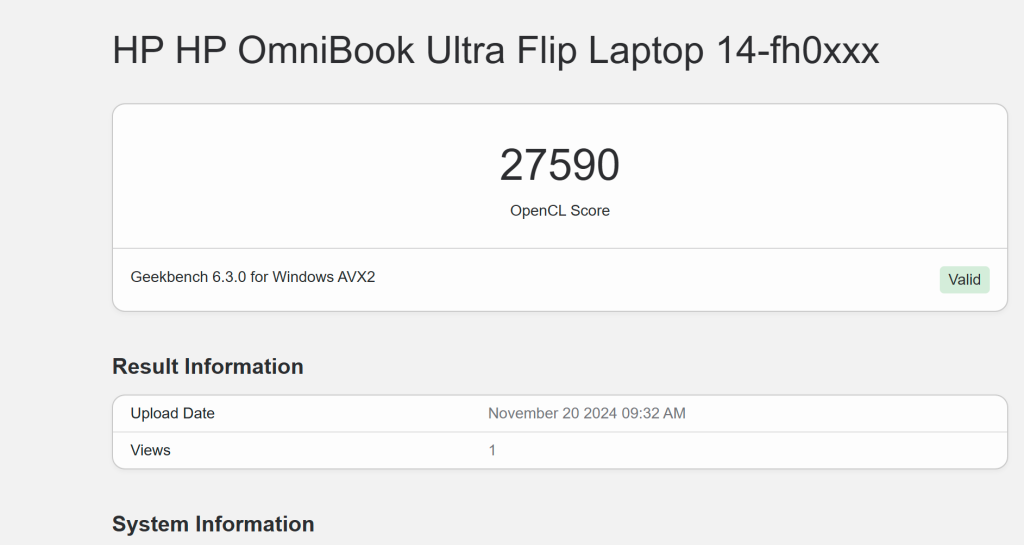Click the word Ultra in page title
The height and width of the screenshot is (545, 1024).
(x=466, y=50)
